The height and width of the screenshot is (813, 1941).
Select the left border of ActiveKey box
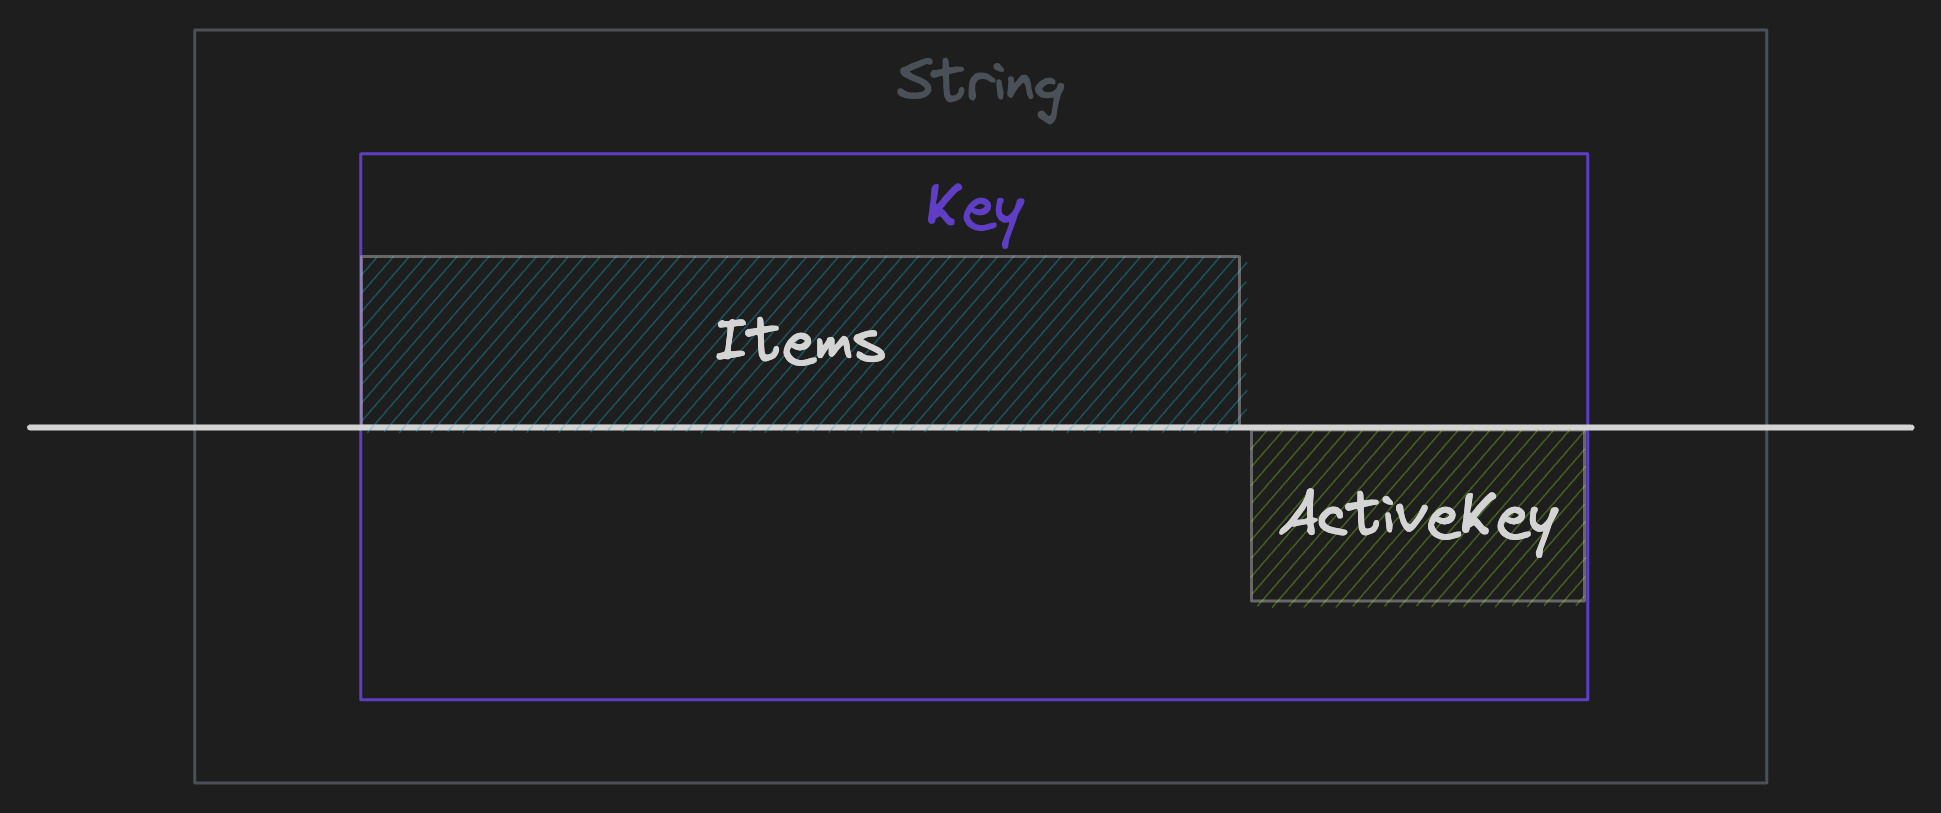tap(1251, 515)
